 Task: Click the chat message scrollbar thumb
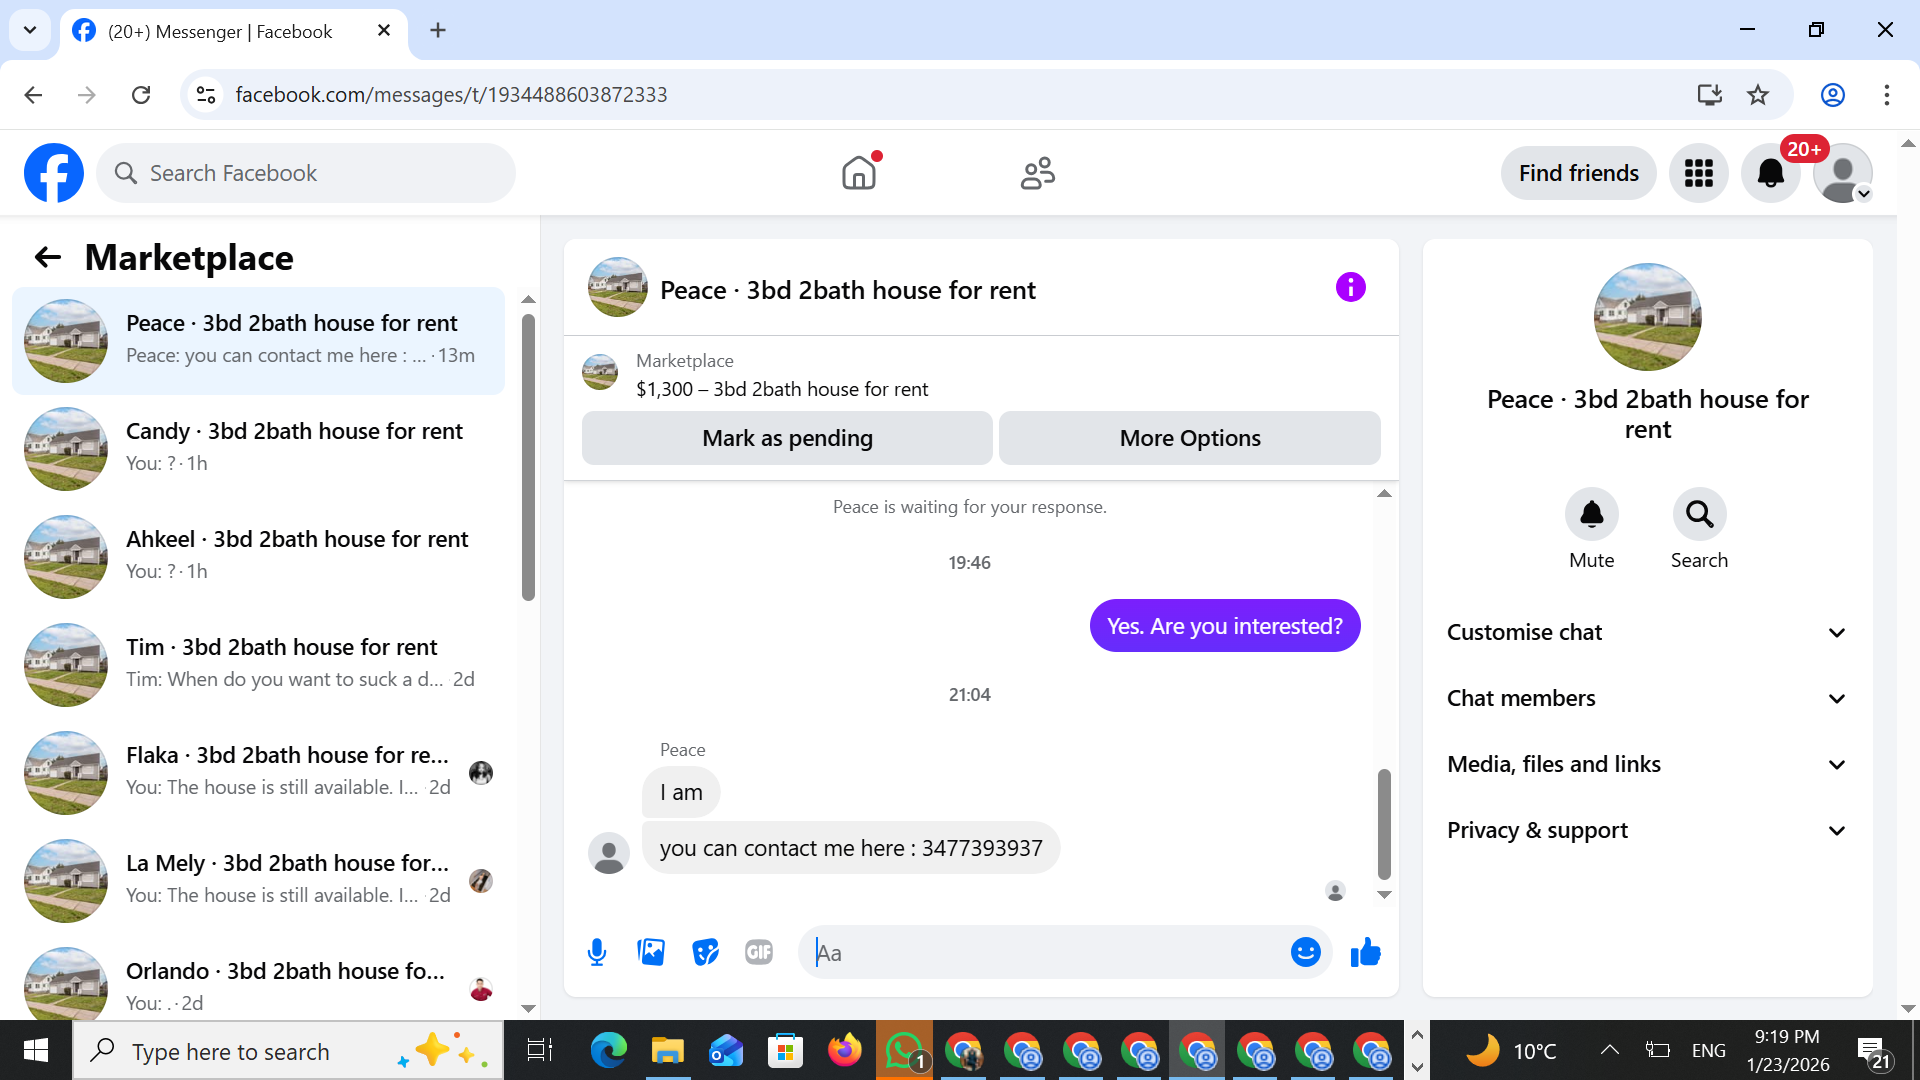pos(1384,822)
